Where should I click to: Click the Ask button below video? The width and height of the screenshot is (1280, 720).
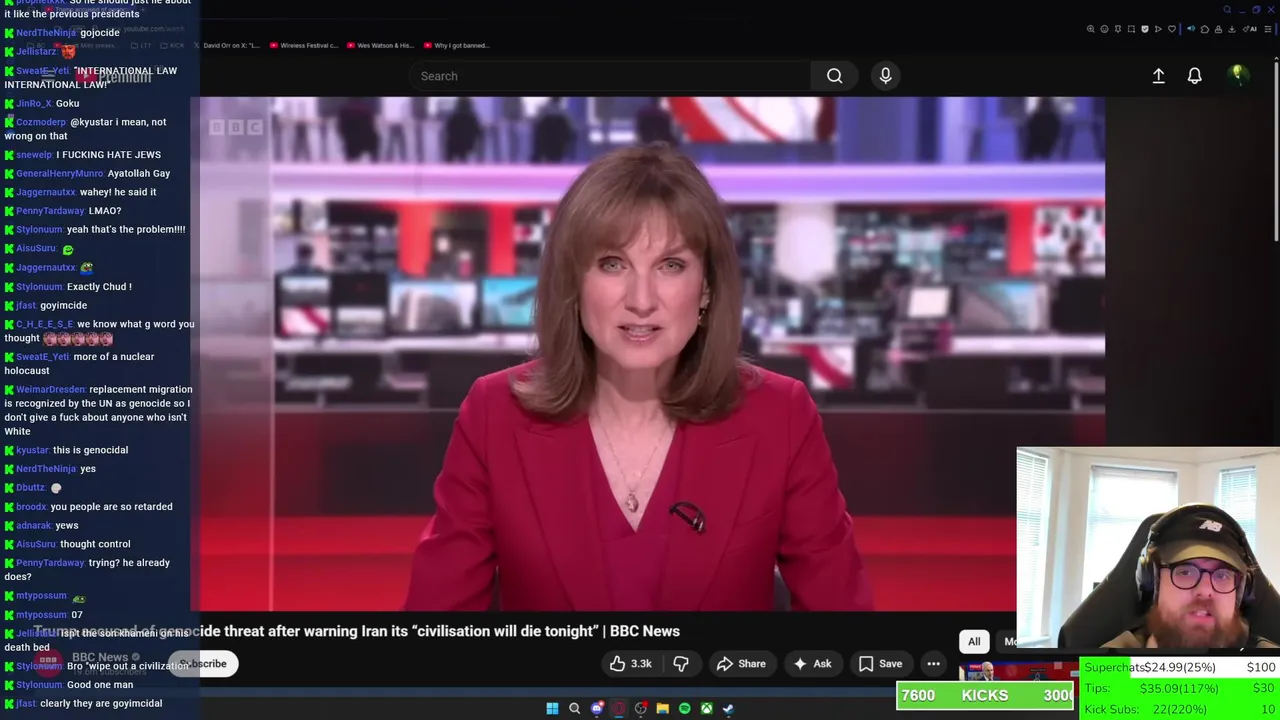(x=812, y=664)
